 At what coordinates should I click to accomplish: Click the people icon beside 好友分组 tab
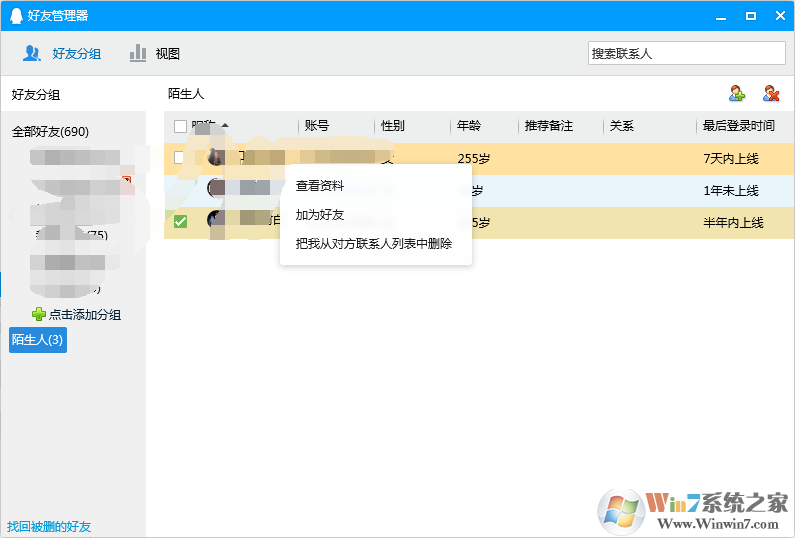[x=32, y=53]
